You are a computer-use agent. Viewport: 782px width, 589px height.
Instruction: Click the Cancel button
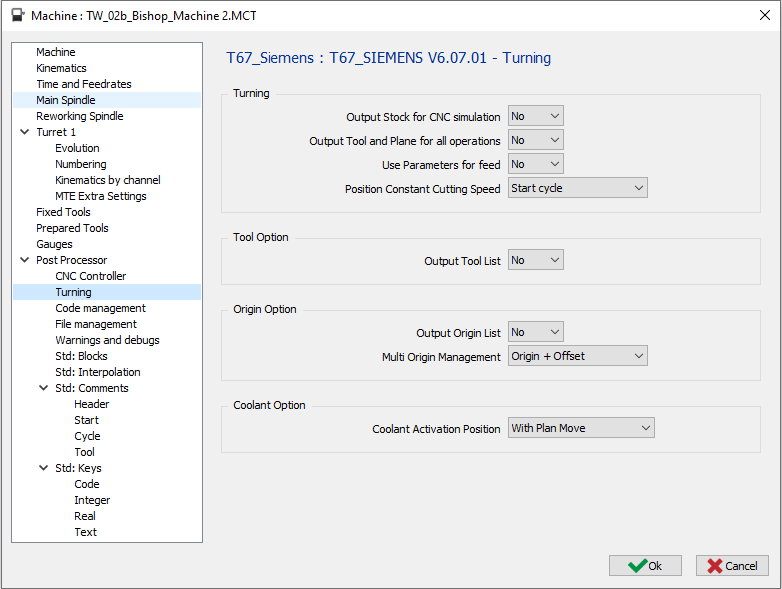pyautogui.click(x=732, y=565)
